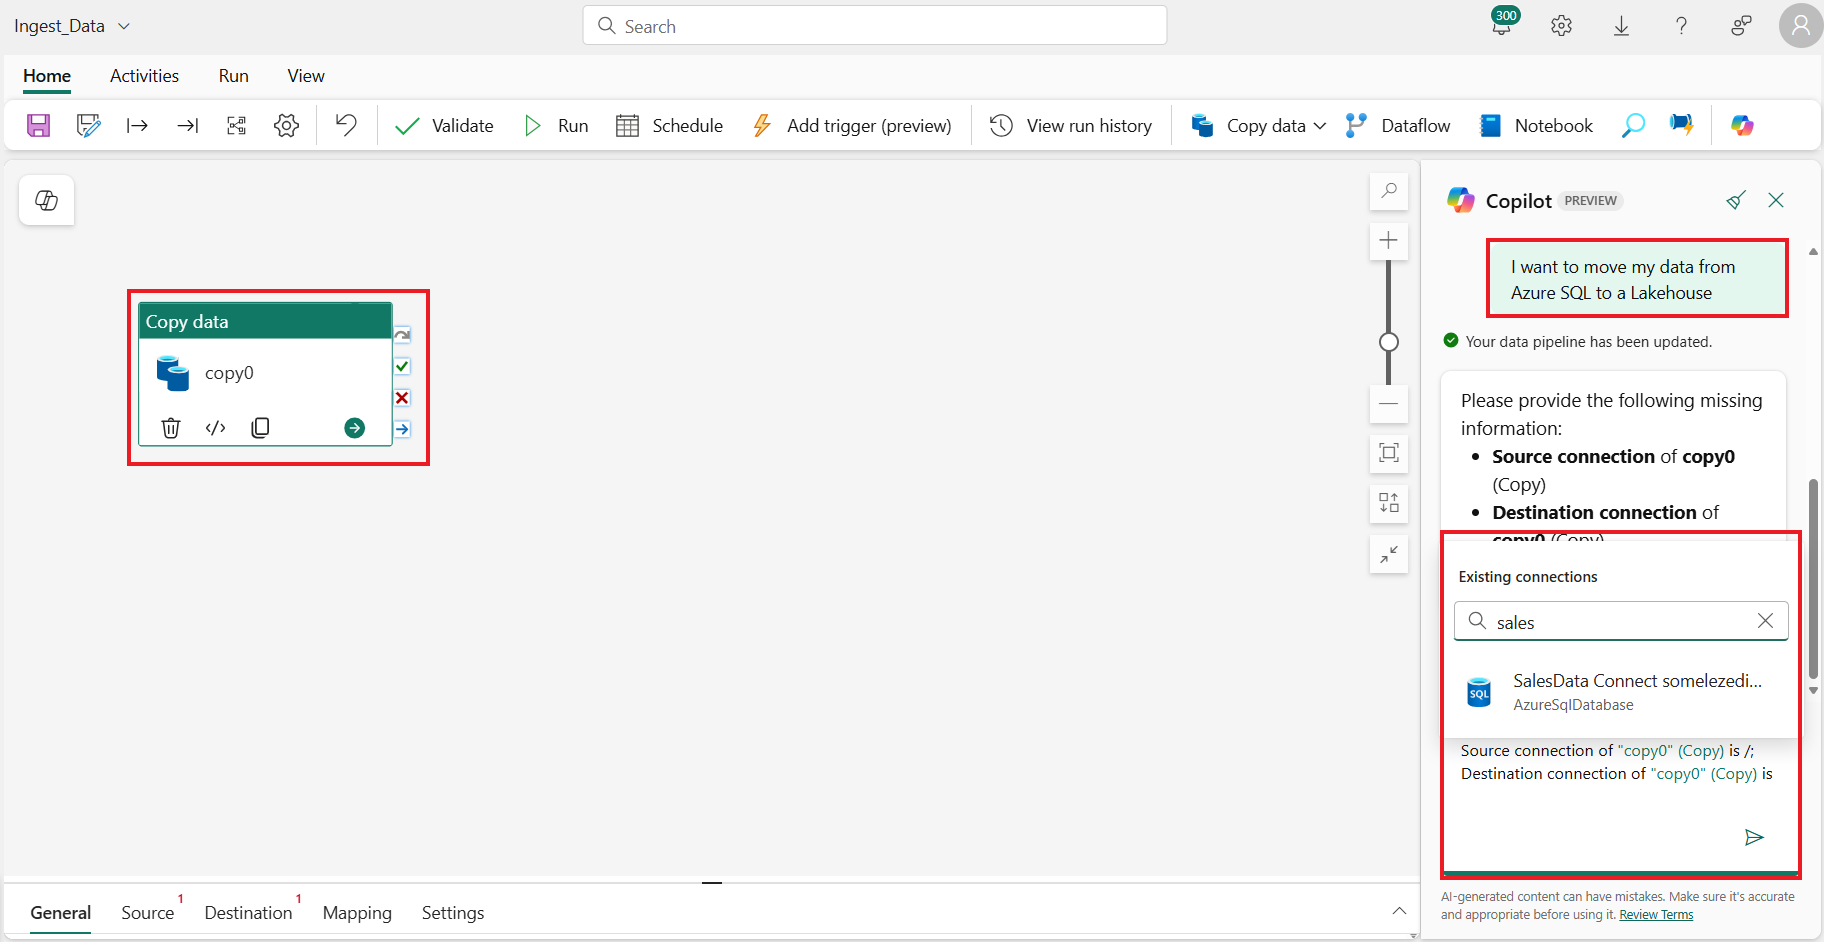
Task: Click auto-align layout button on canvas
Action: click(1389, 503)
